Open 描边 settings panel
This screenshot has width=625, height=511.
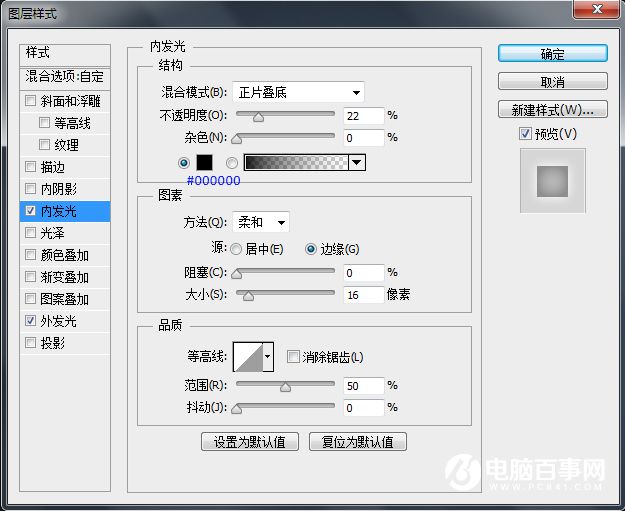pyautogui.click(x=53, y=167)
